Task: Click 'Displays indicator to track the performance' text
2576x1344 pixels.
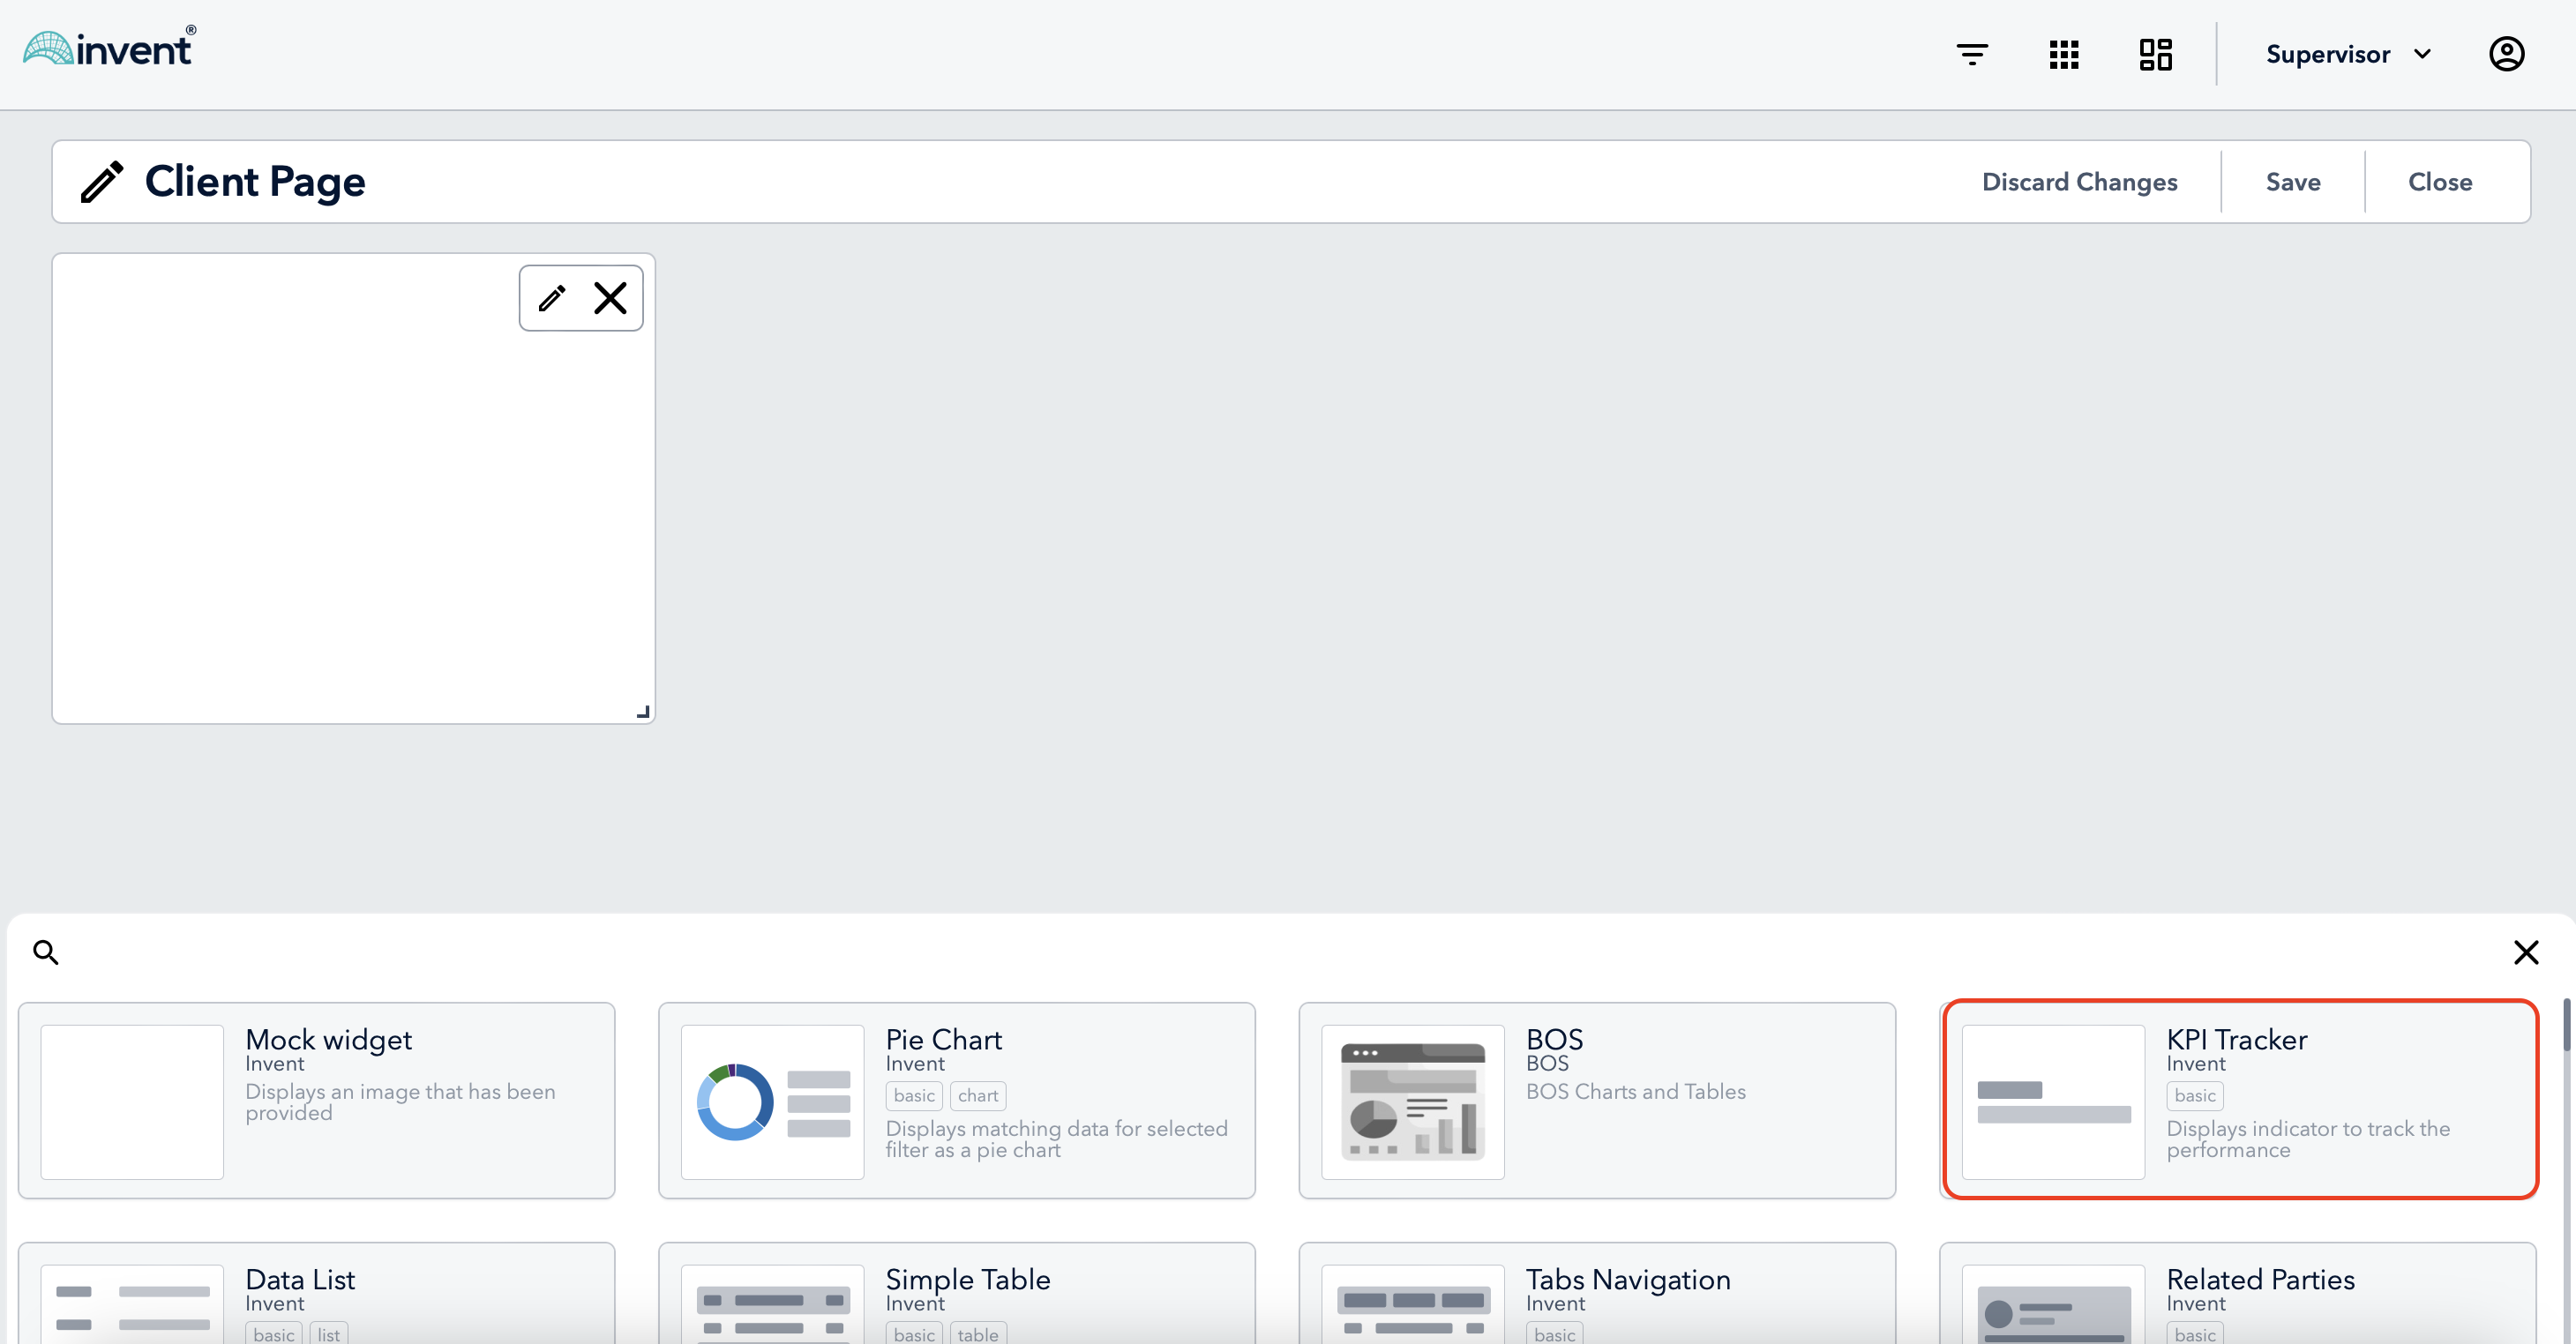Action: 2308,1139
